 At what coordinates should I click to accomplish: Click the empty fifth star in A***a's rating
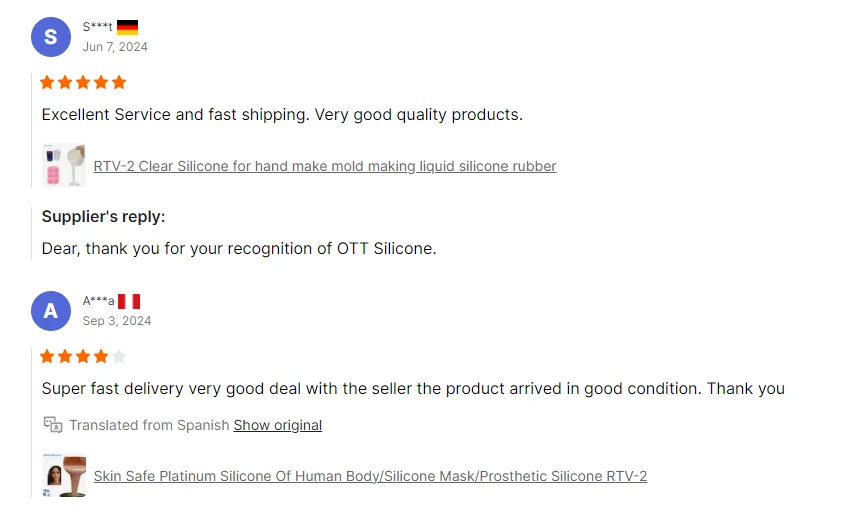click(x=119, y=356)
